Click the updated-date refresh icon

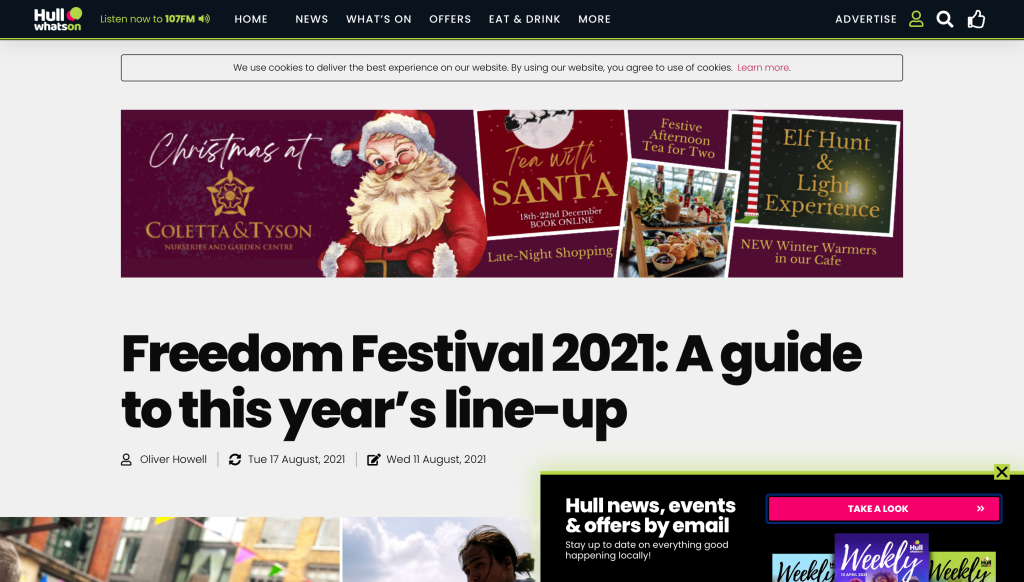pos(235,460)
